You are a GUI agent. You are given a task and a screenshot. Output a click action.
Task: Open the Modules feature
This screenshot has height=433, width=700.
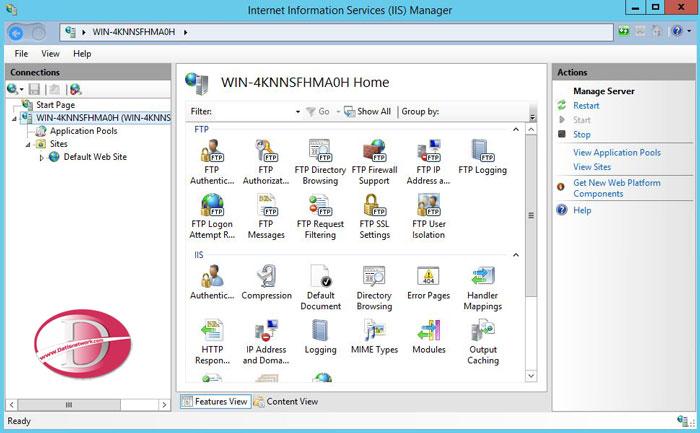pos(429,336)
